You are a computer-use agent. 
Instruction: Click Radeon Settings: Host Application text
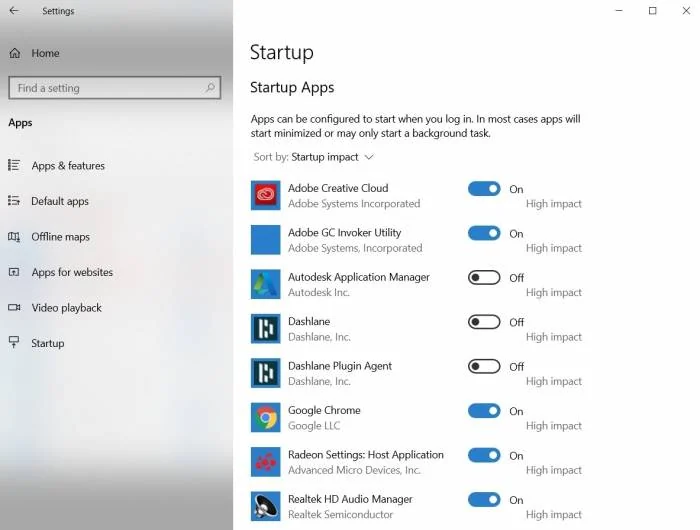point(366,455)
